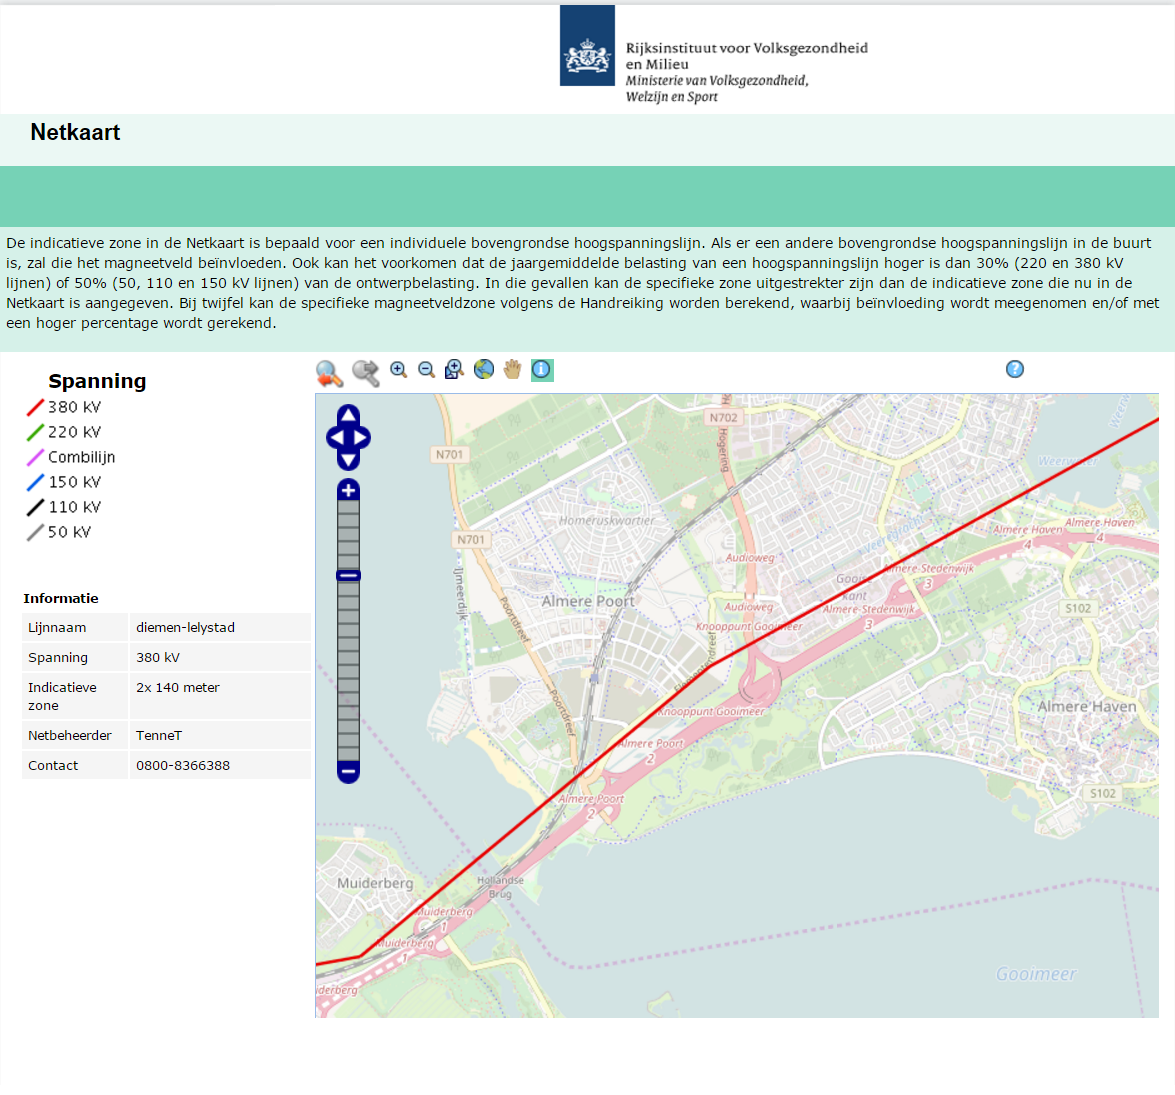Select phone number 0800-8366388
The image size is (1175, 1095).
tap(183, 765)
